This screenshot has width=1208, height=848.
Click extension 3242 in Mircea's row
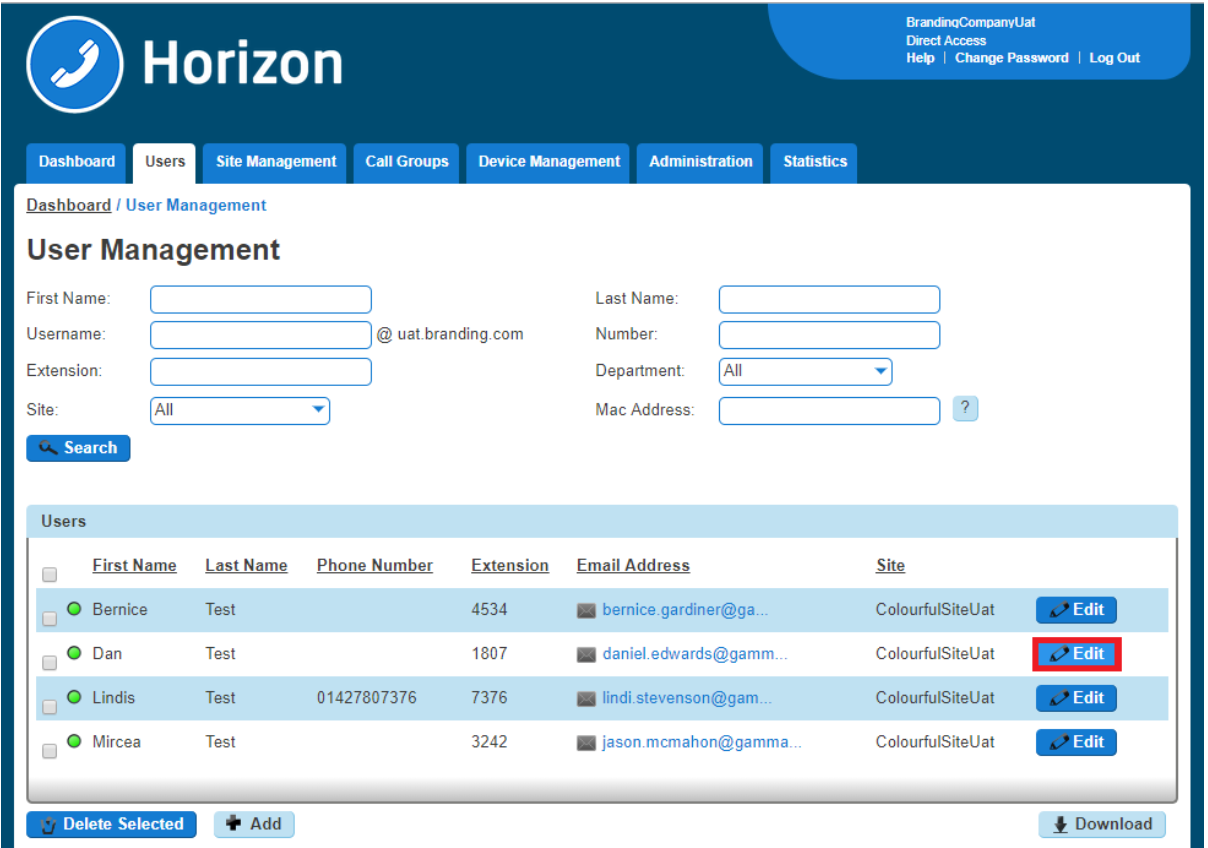[x=489, y=742]
